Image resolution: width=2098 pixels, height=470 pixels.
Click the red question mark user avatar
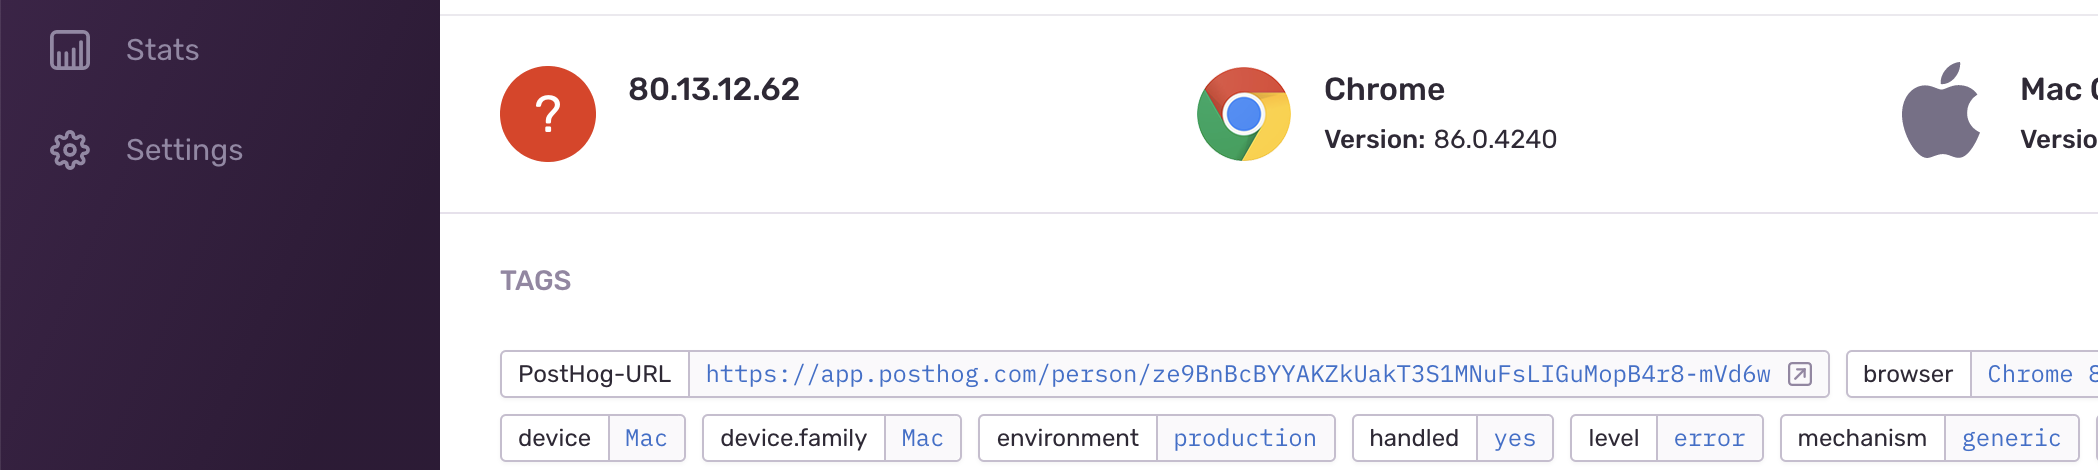click(x=548, y=114)
